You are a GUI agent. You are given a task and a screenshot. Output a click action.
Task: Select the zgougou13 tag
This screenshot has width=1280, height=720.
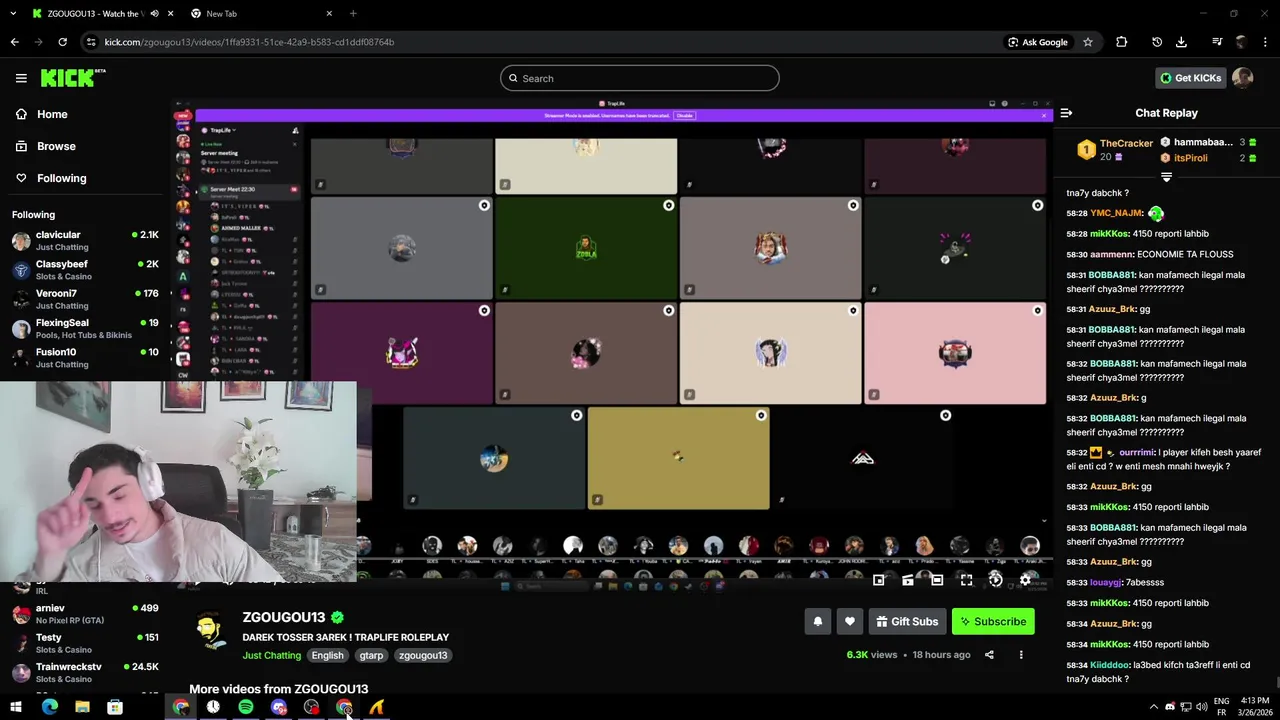pyautogui.click(x=423, y=655)
